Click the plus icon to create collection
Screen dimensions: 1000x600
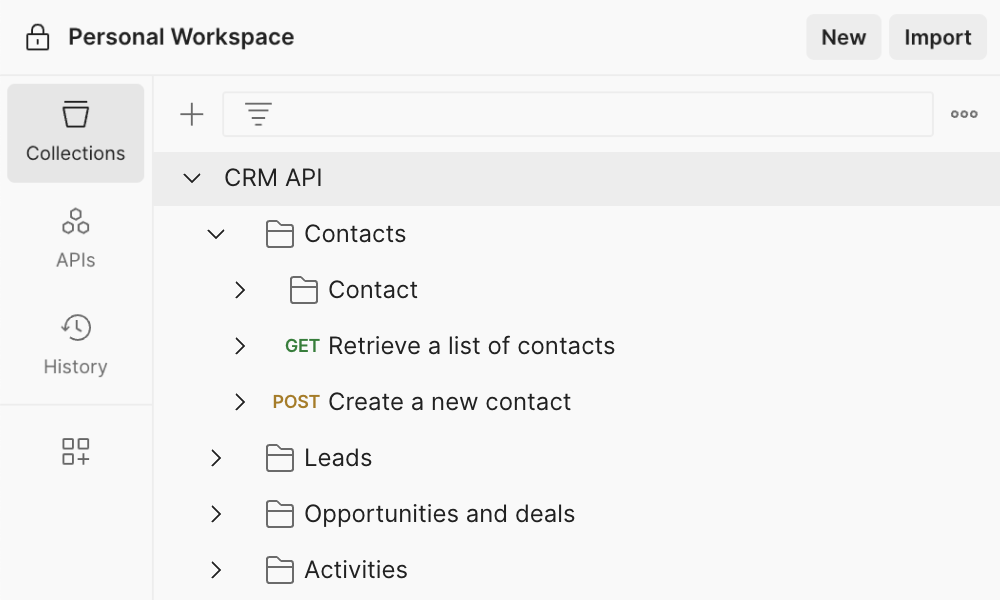pyautogui.click(x=191, y=114)
